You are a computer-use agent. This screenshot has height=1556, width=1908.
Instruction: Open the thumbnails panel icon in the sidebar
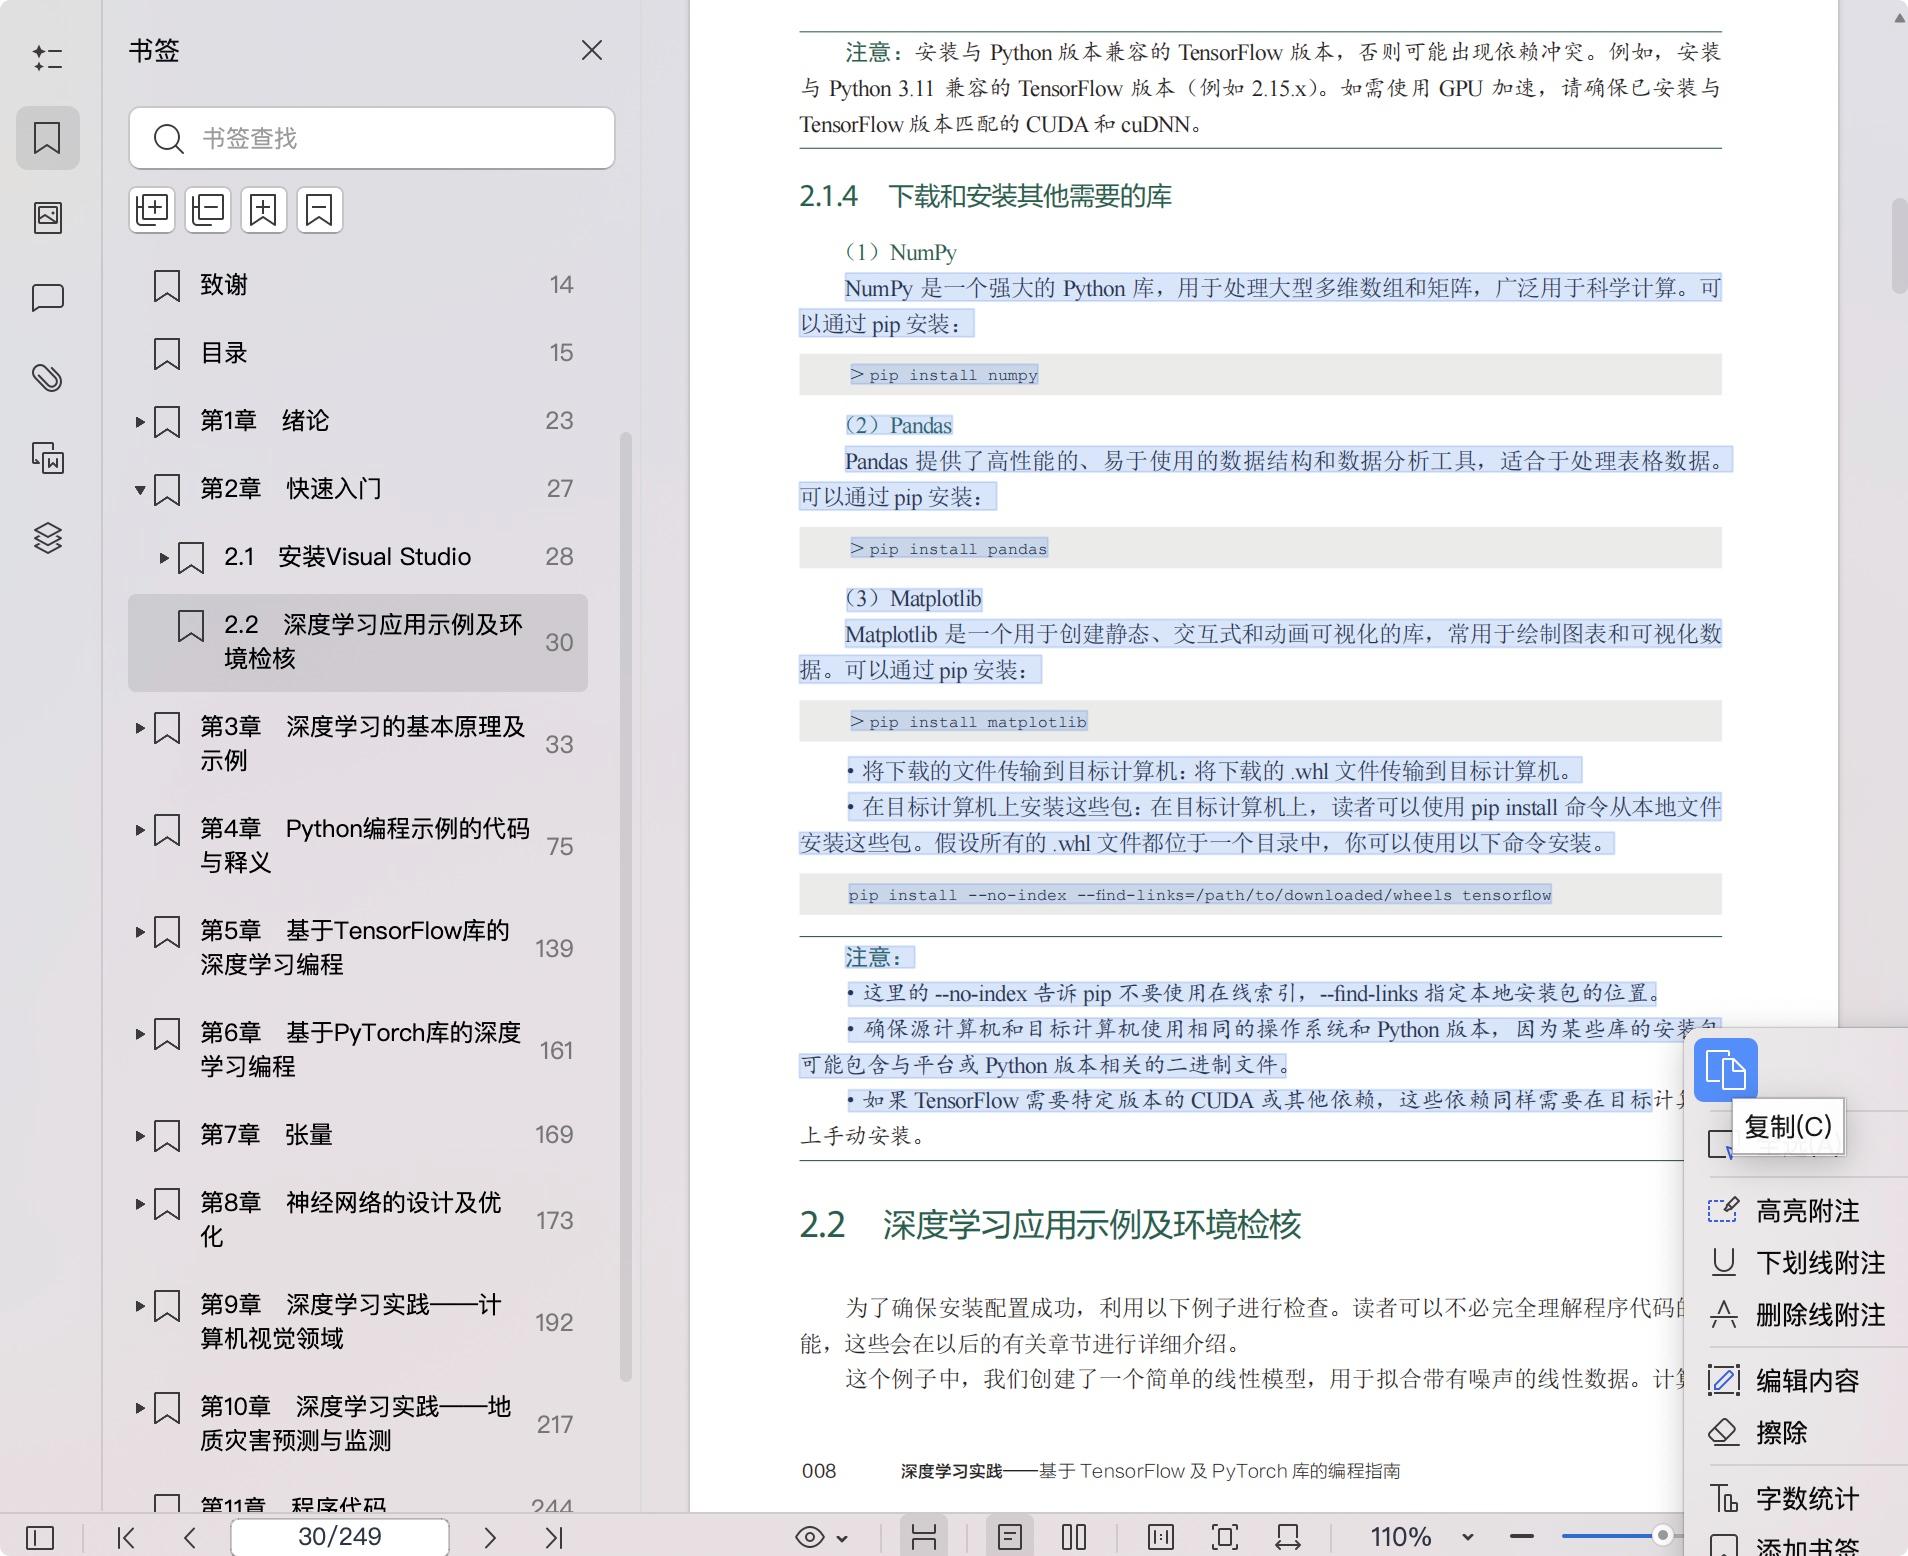point(47,217)
